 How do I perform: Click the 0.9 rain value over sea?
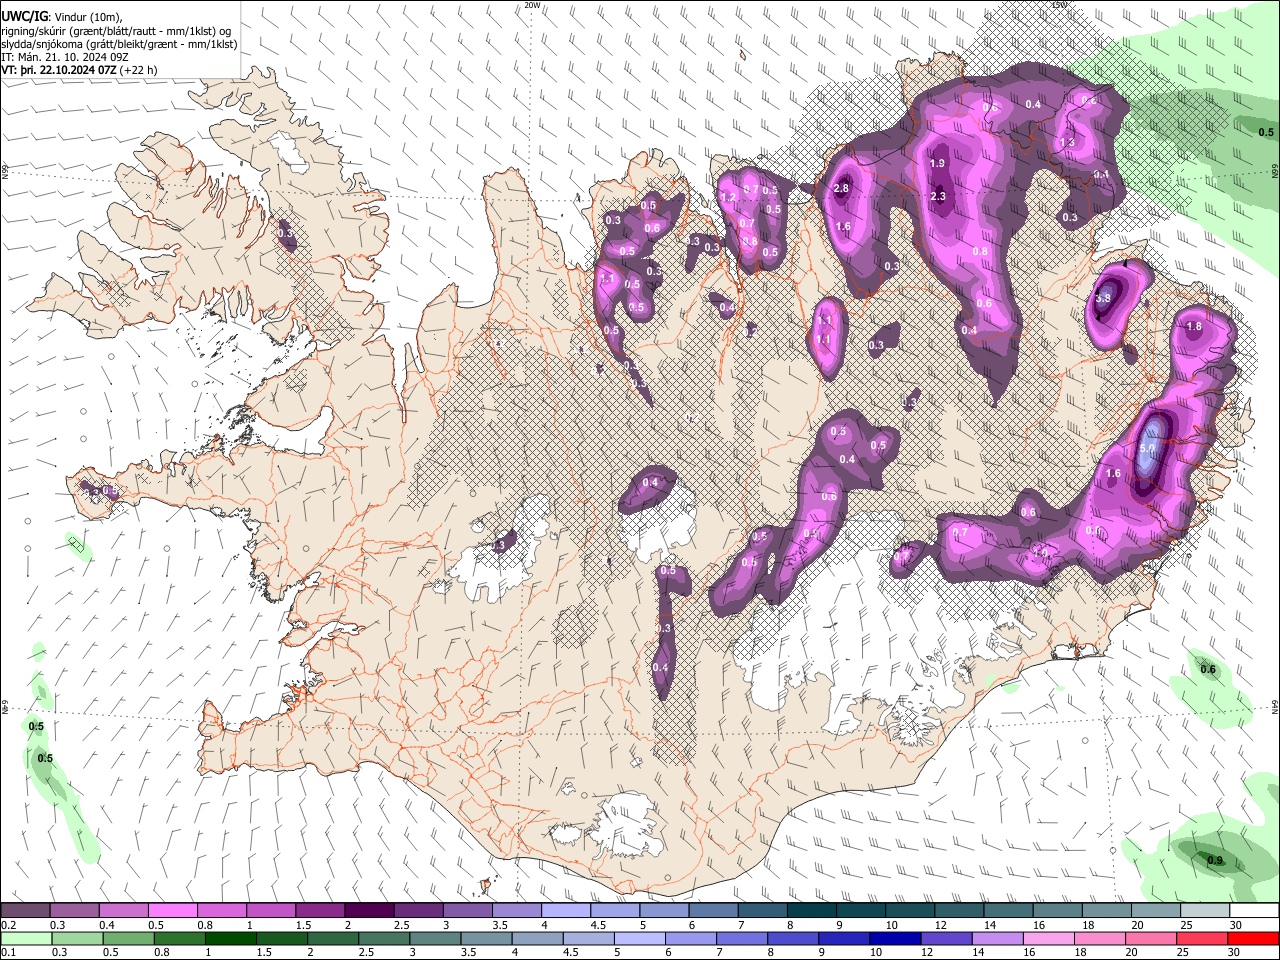pos(1215,860)
